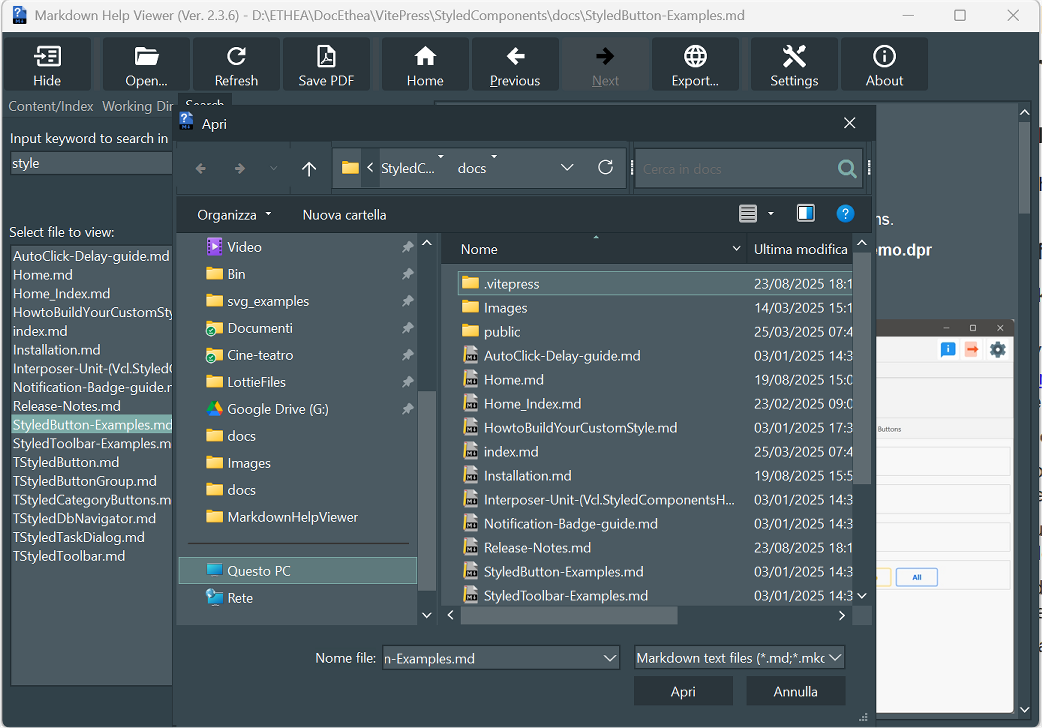Expand the Organizza menu

234,215
